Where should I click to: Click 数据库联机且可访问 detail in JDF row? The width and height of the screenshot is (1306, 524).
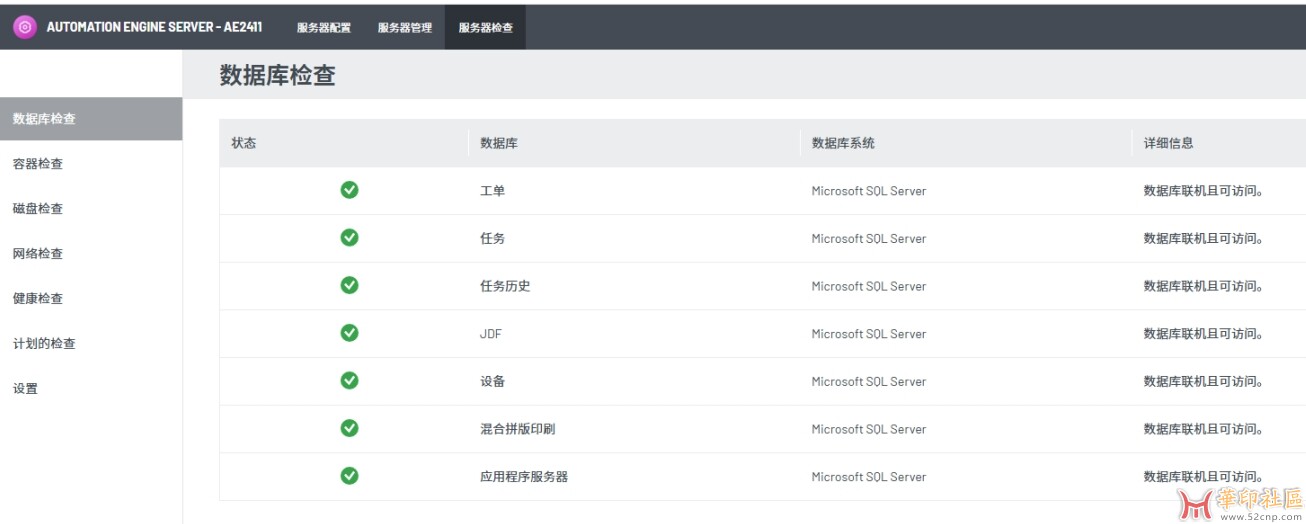pyautogui.click(x=1203, y=334)
